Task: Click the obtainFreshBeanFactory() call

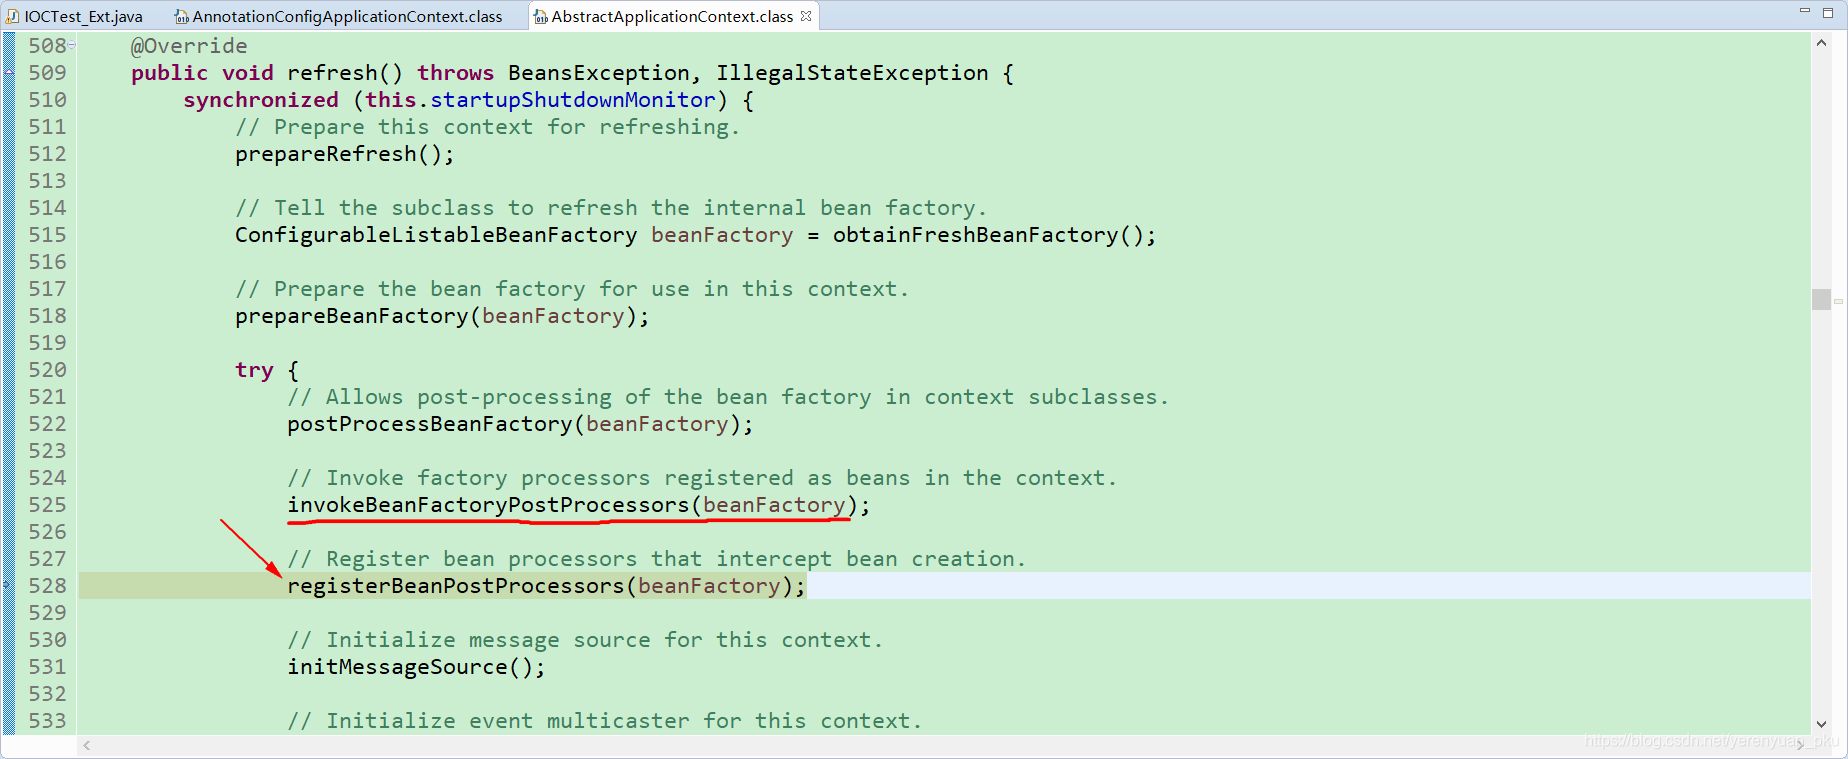Action: pos(994,235)
